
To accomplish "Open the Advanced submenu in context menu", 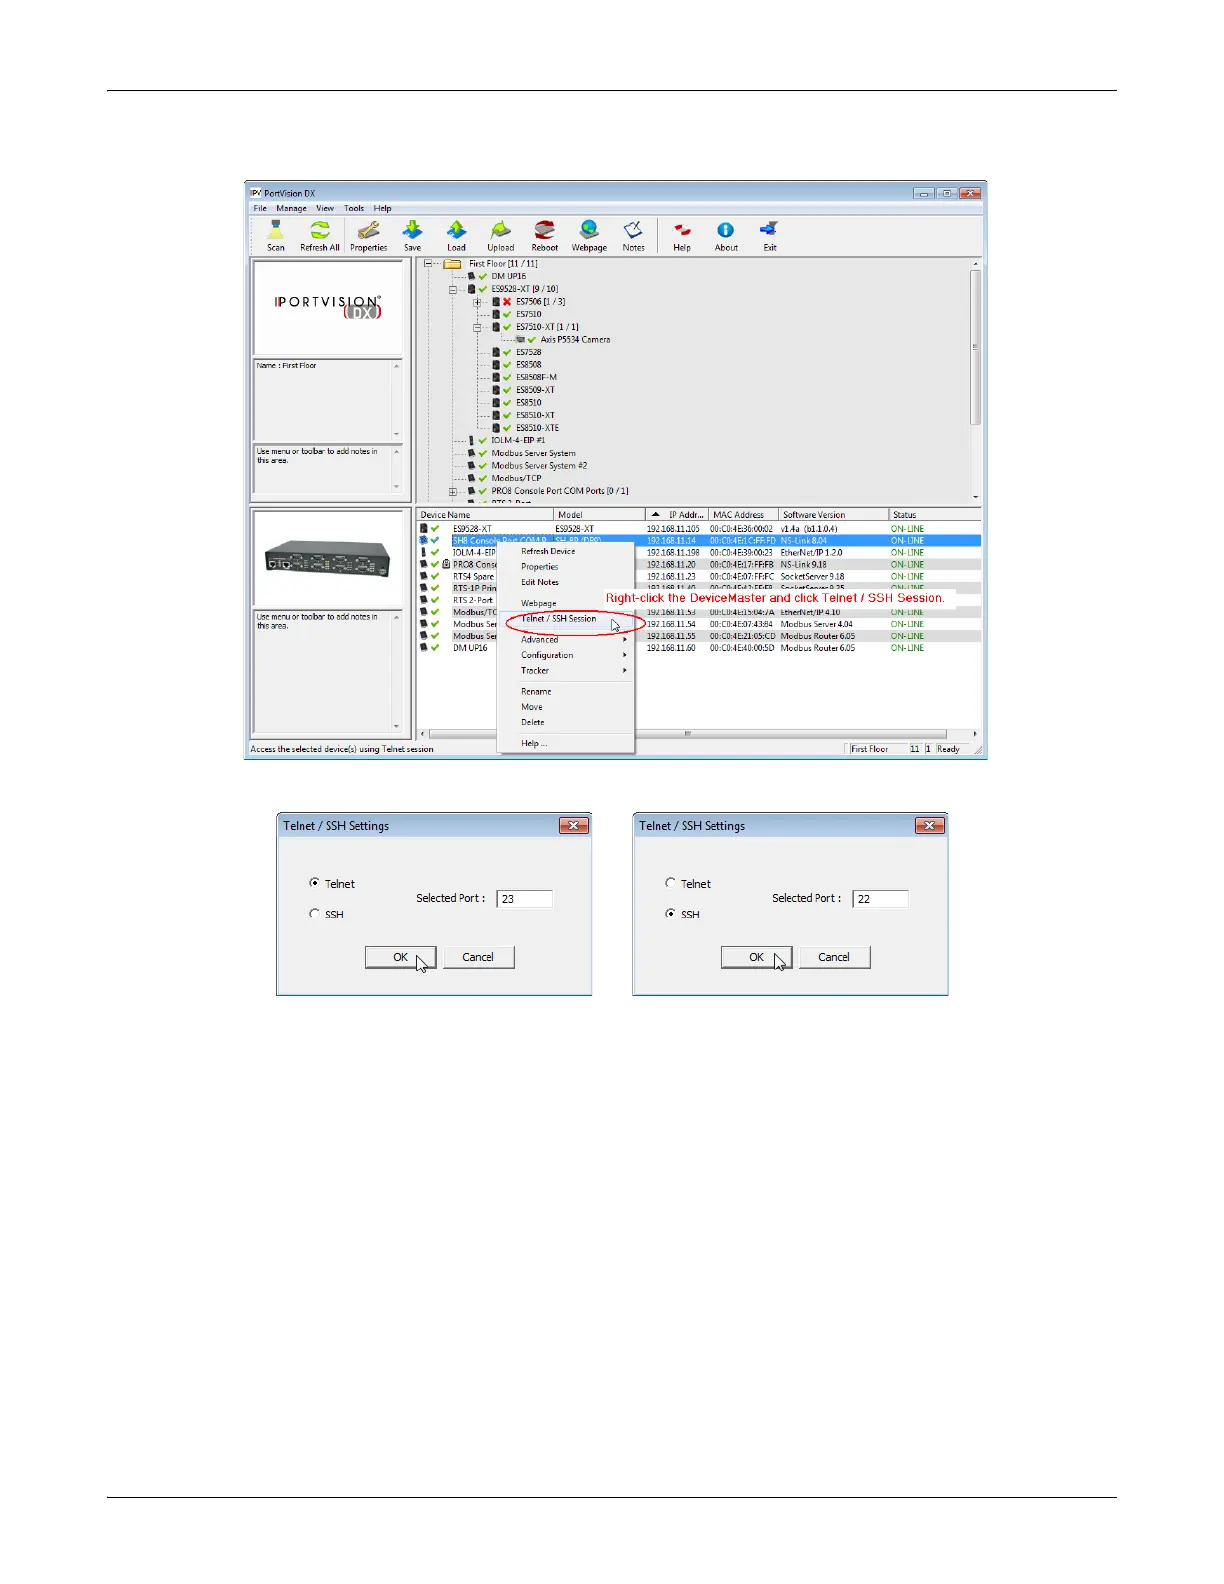I will point(566,640).
